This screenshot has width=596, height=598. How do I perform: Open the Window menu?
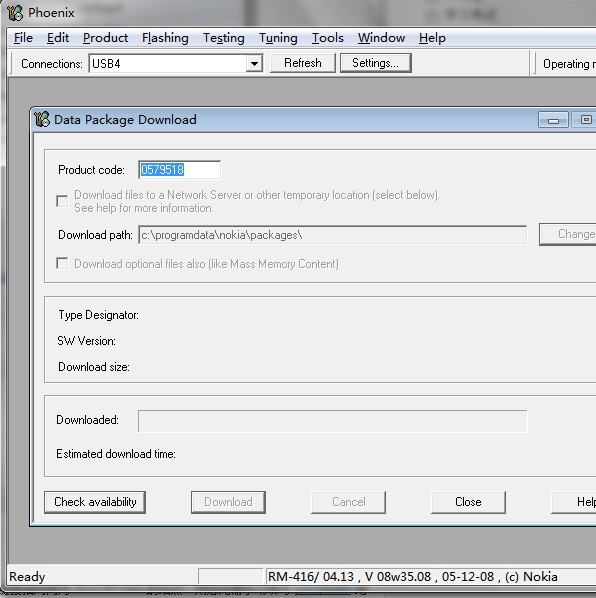(x=381, y=38)
